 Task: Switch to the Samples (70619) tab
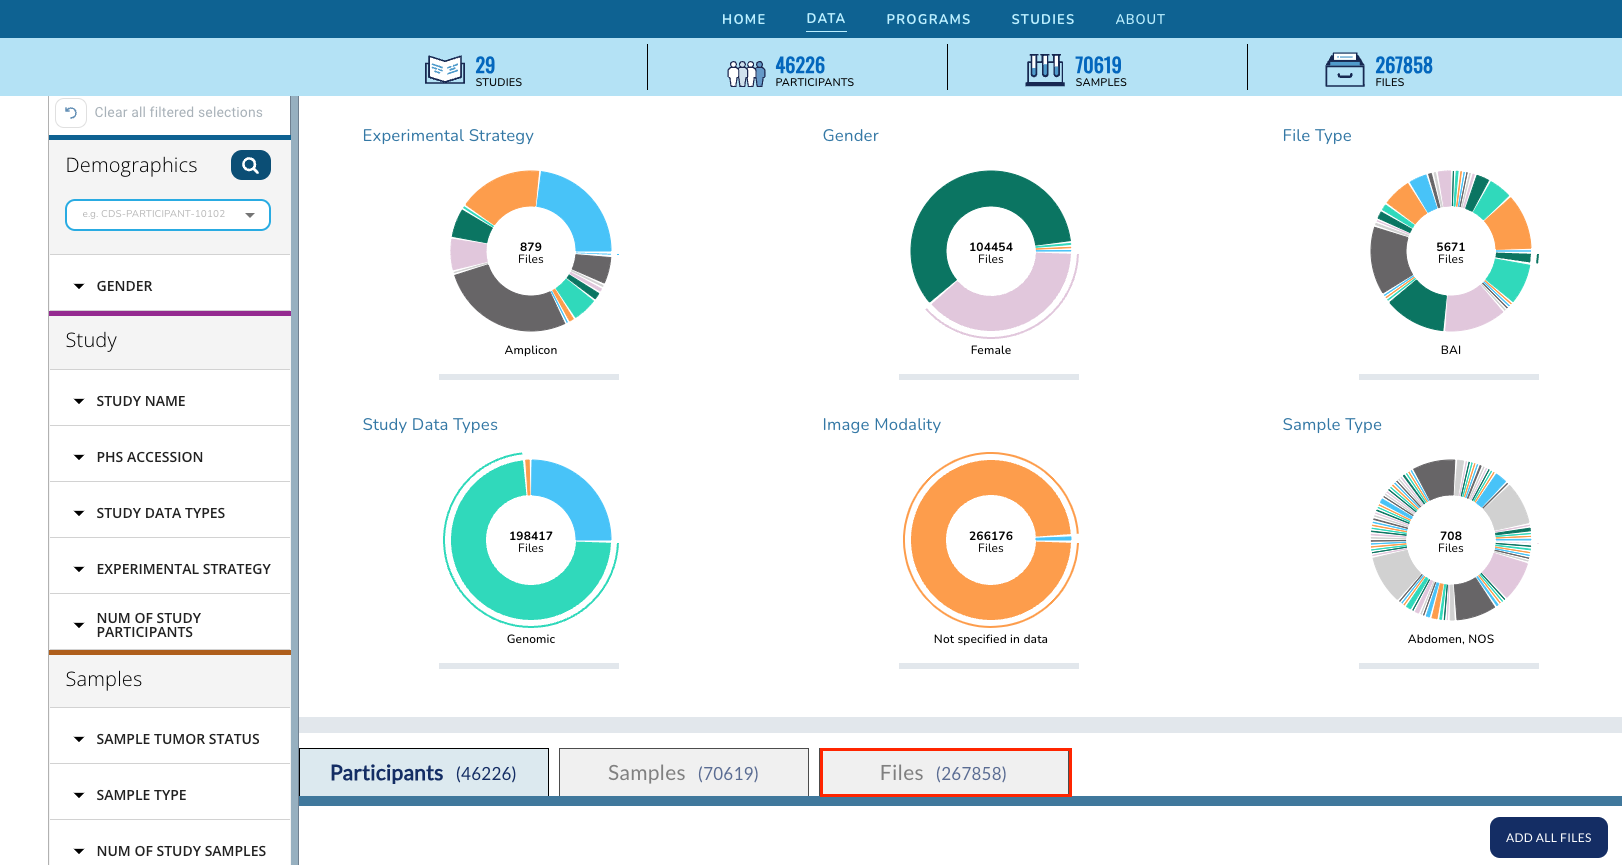(x=684, y=773)
